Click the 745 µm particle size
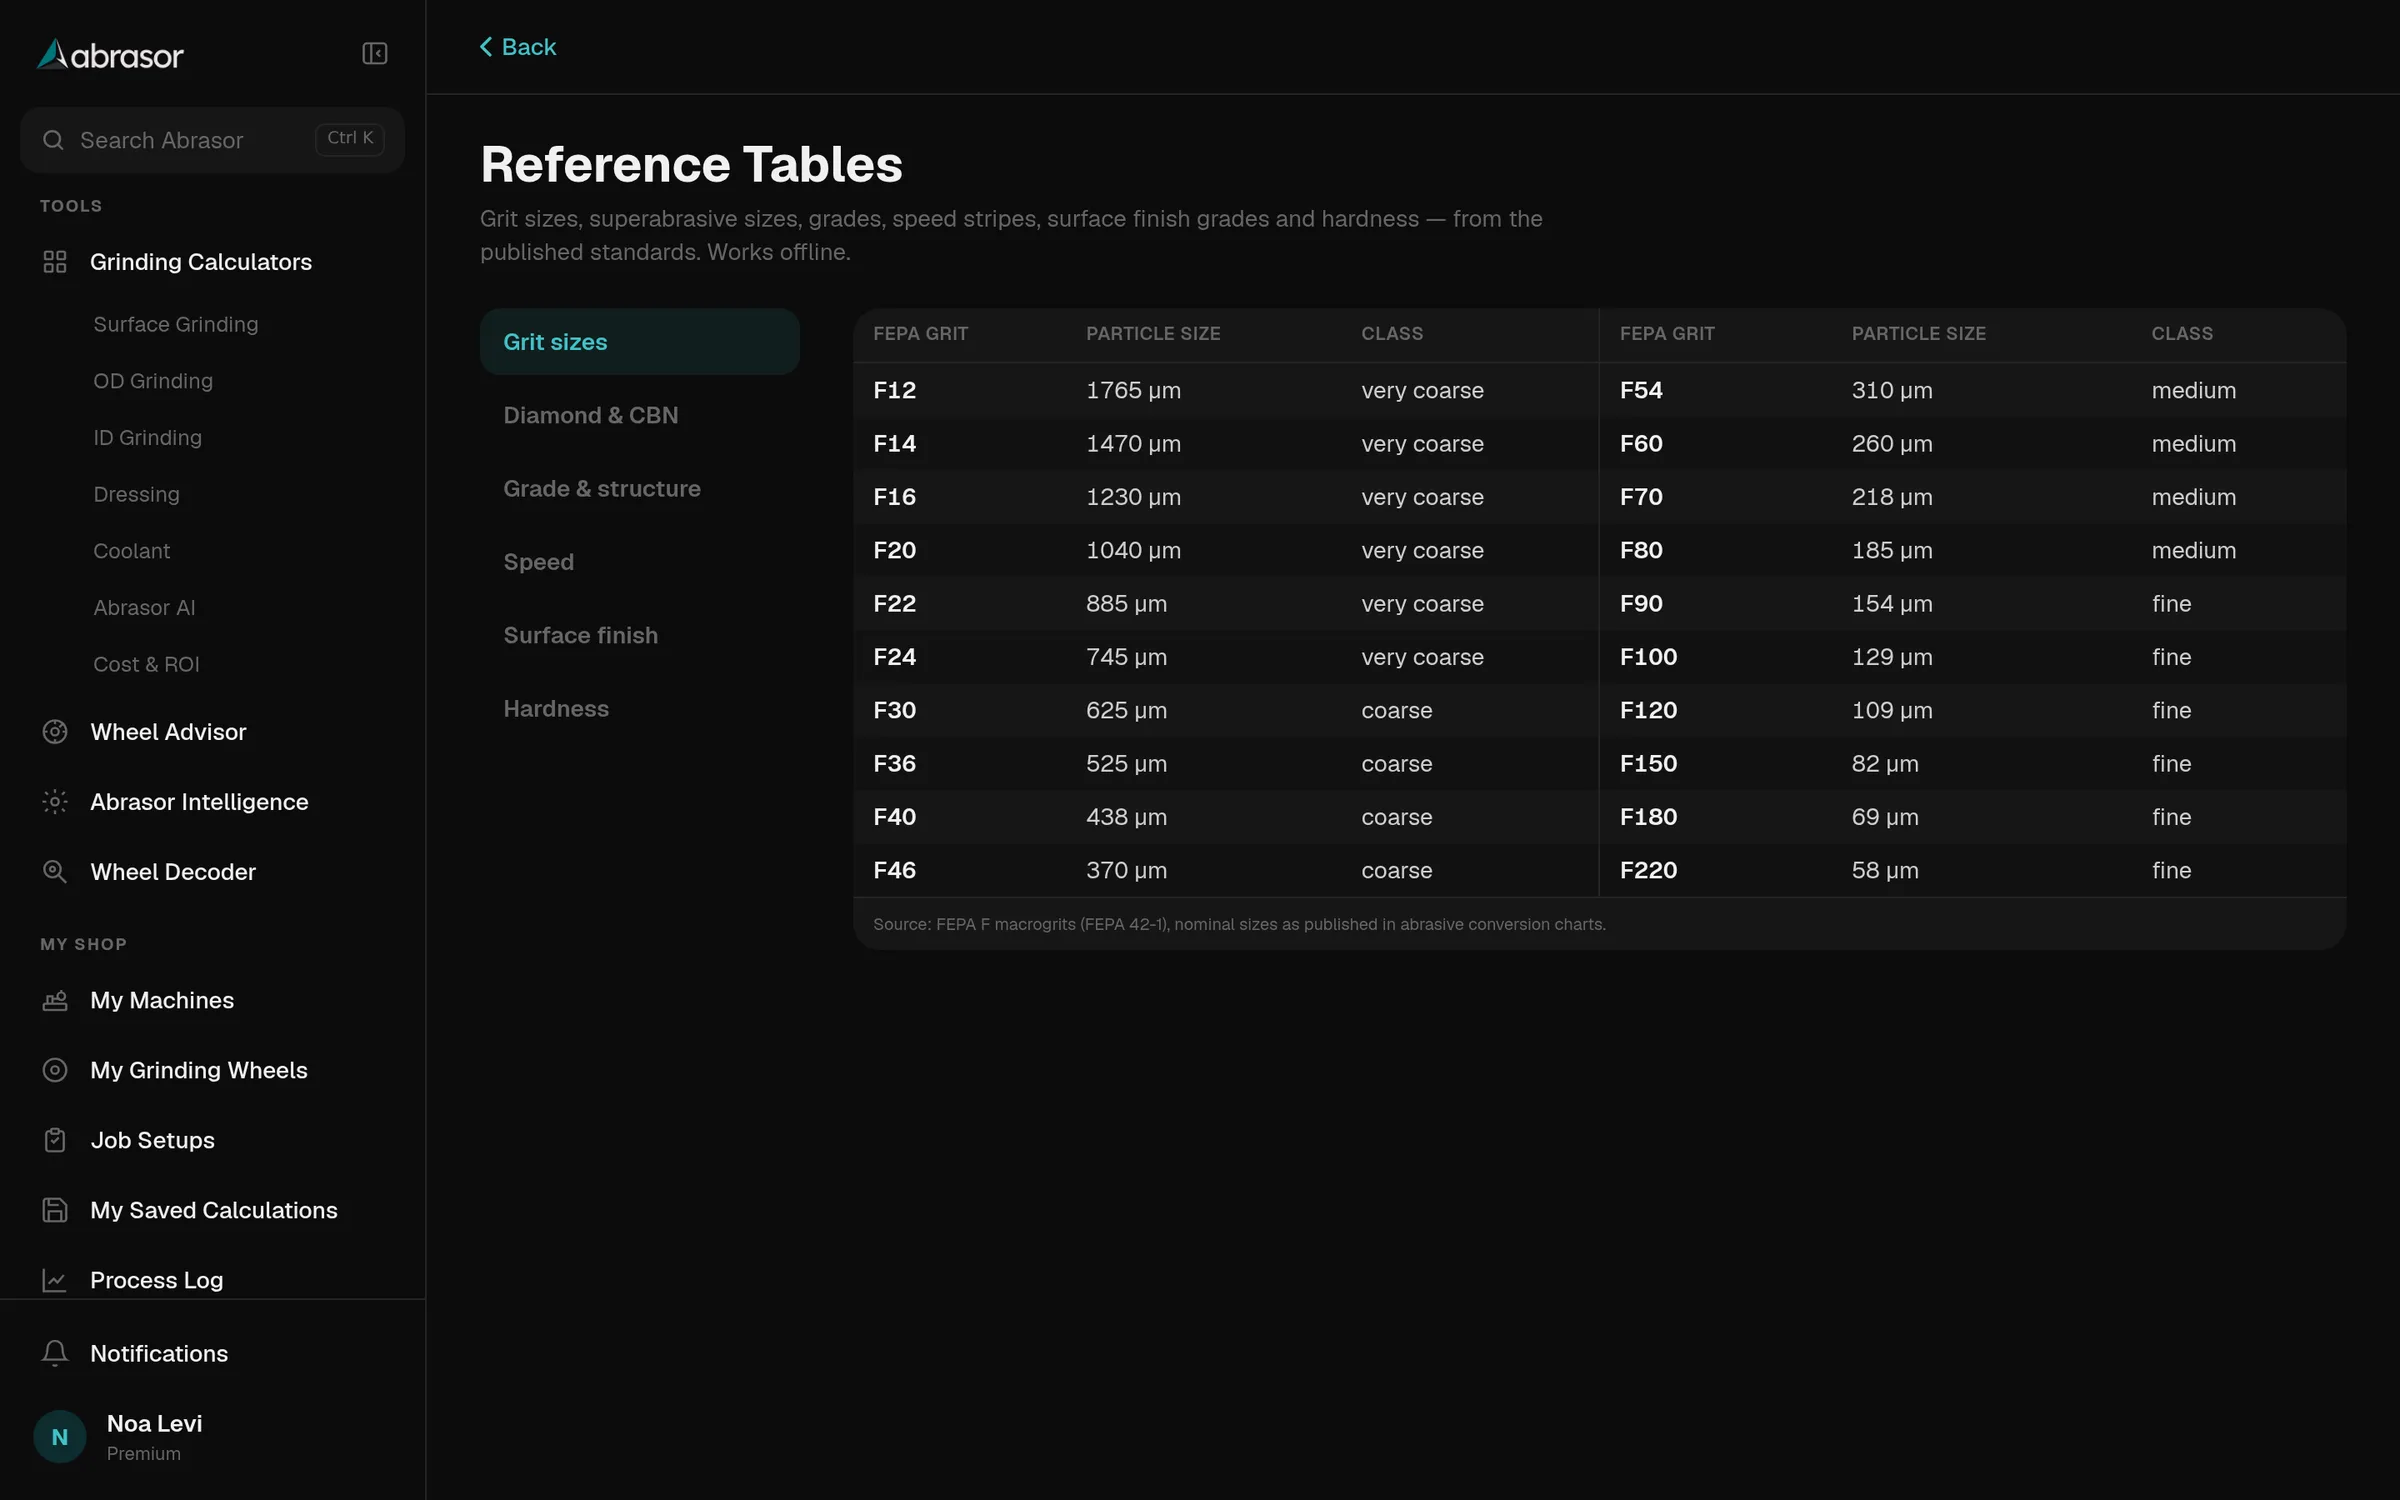This screenshot has width=2400, height=1500. point(1126,657)
